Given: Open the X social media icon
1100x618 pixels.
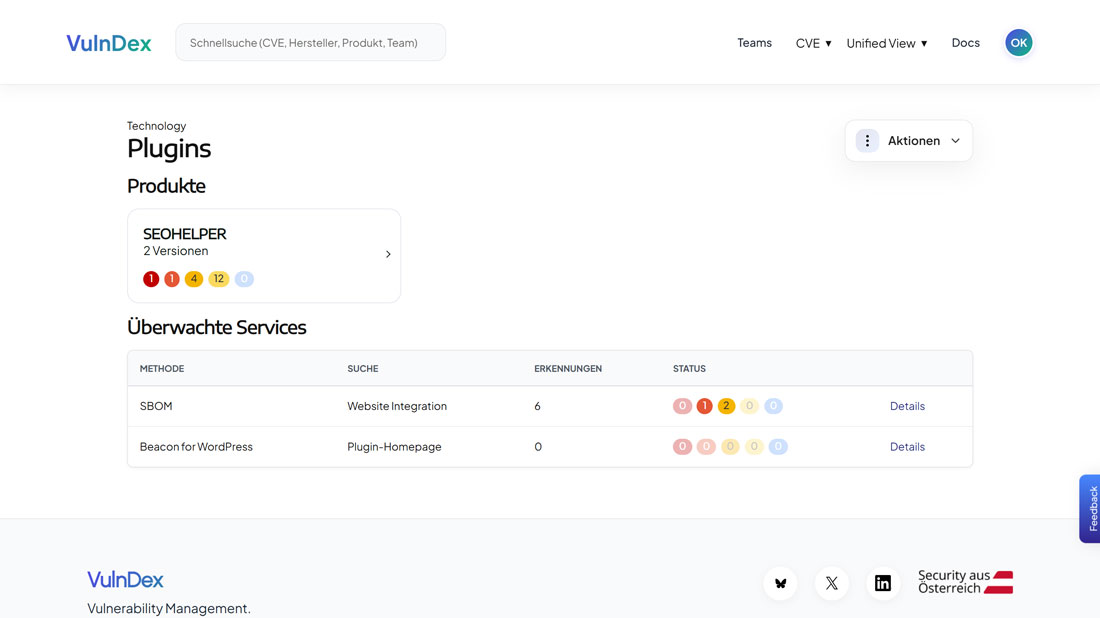Looking at the screenshot, I should (x=832, y=583).
